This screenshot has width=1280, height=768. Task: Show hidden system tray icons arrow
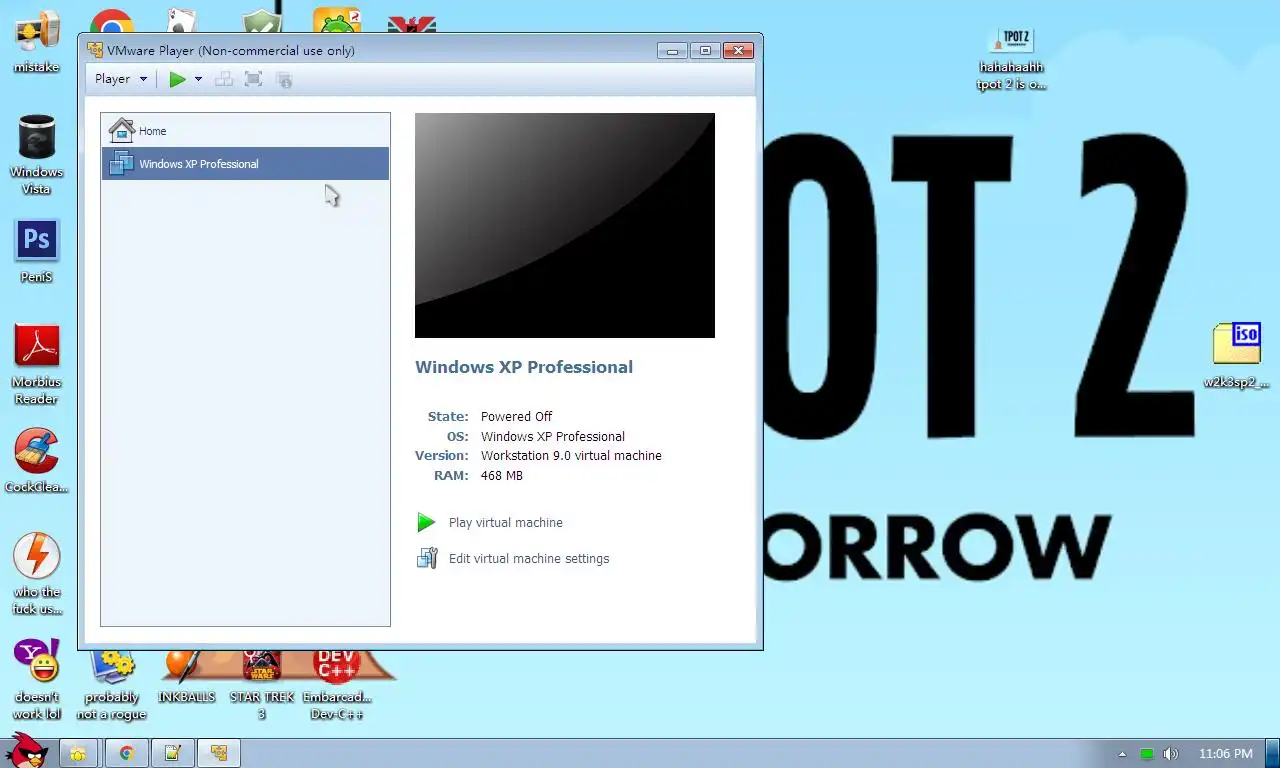tap(1122, 754)
